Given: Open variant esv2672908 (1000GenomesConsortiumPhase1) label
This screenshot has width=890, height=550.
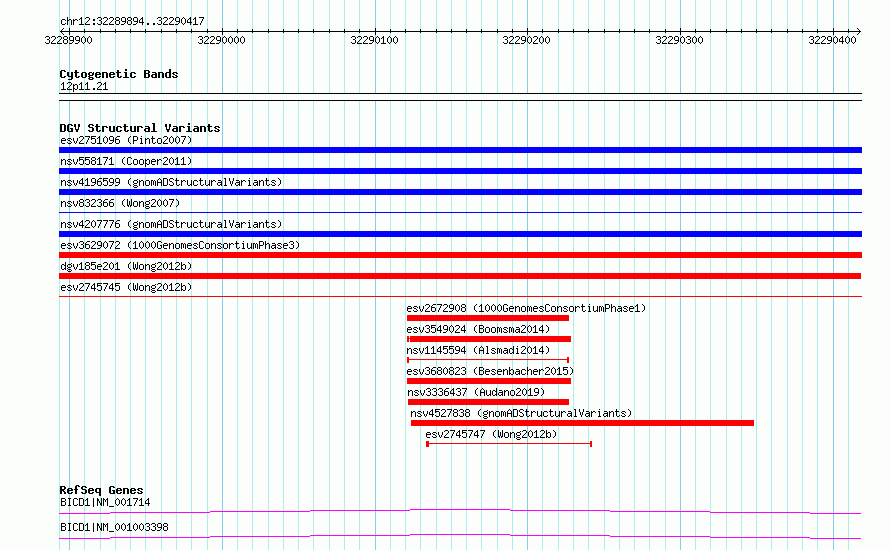Looking at the screenshot, I should (x=526, y=308).
